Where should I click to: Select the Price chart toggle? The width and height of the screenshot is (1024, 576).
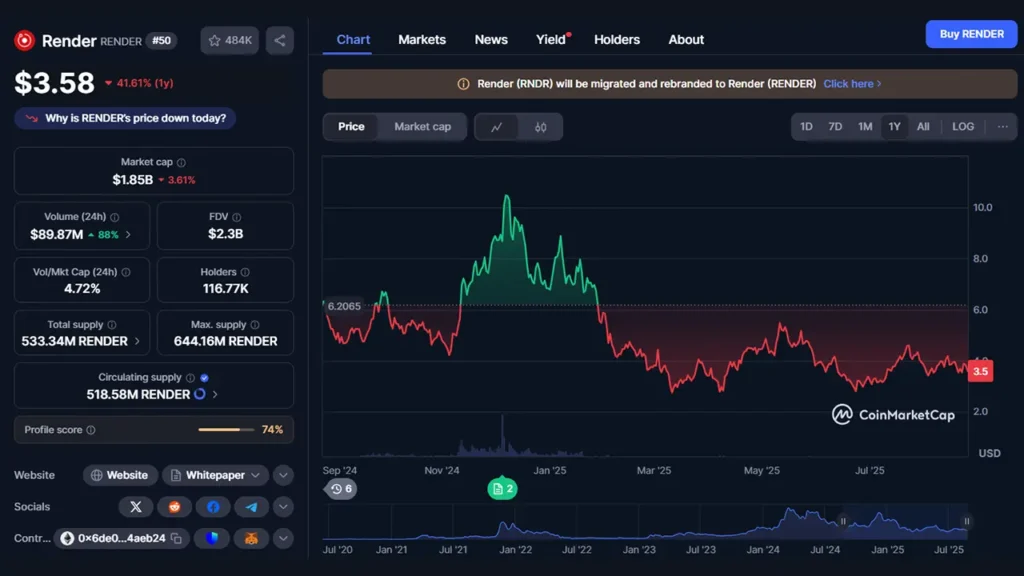pos(351,127)
